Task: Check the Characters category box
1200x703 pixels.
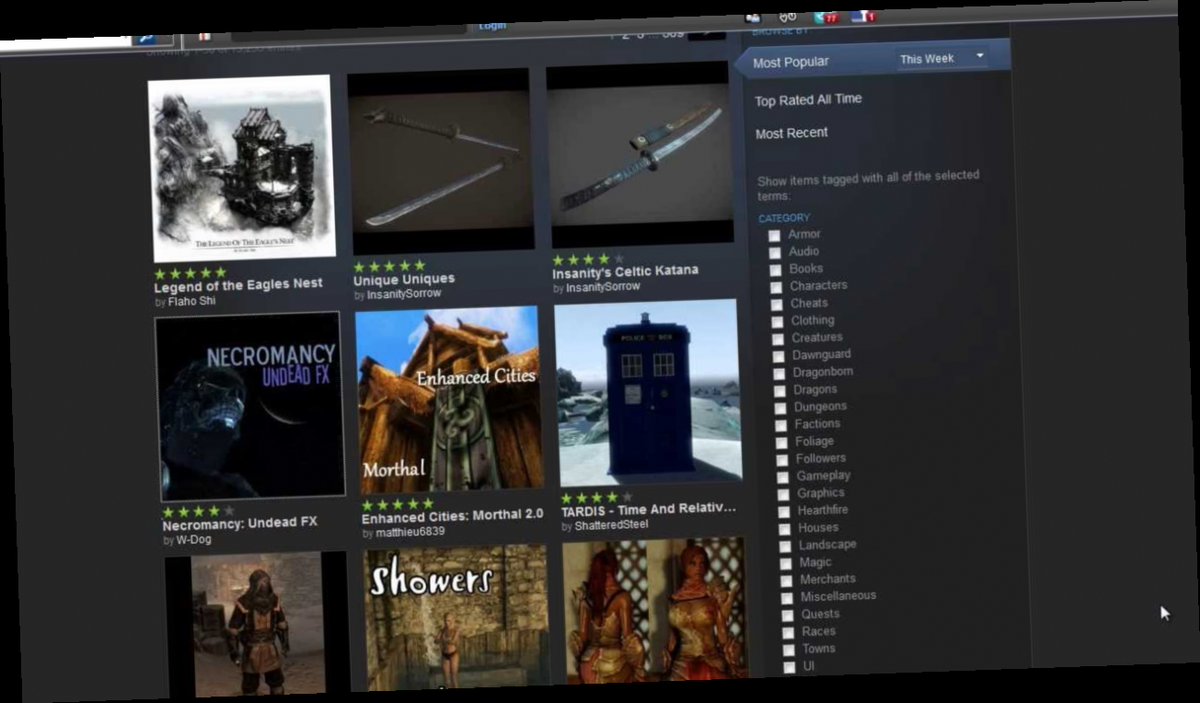Action: 775,287
